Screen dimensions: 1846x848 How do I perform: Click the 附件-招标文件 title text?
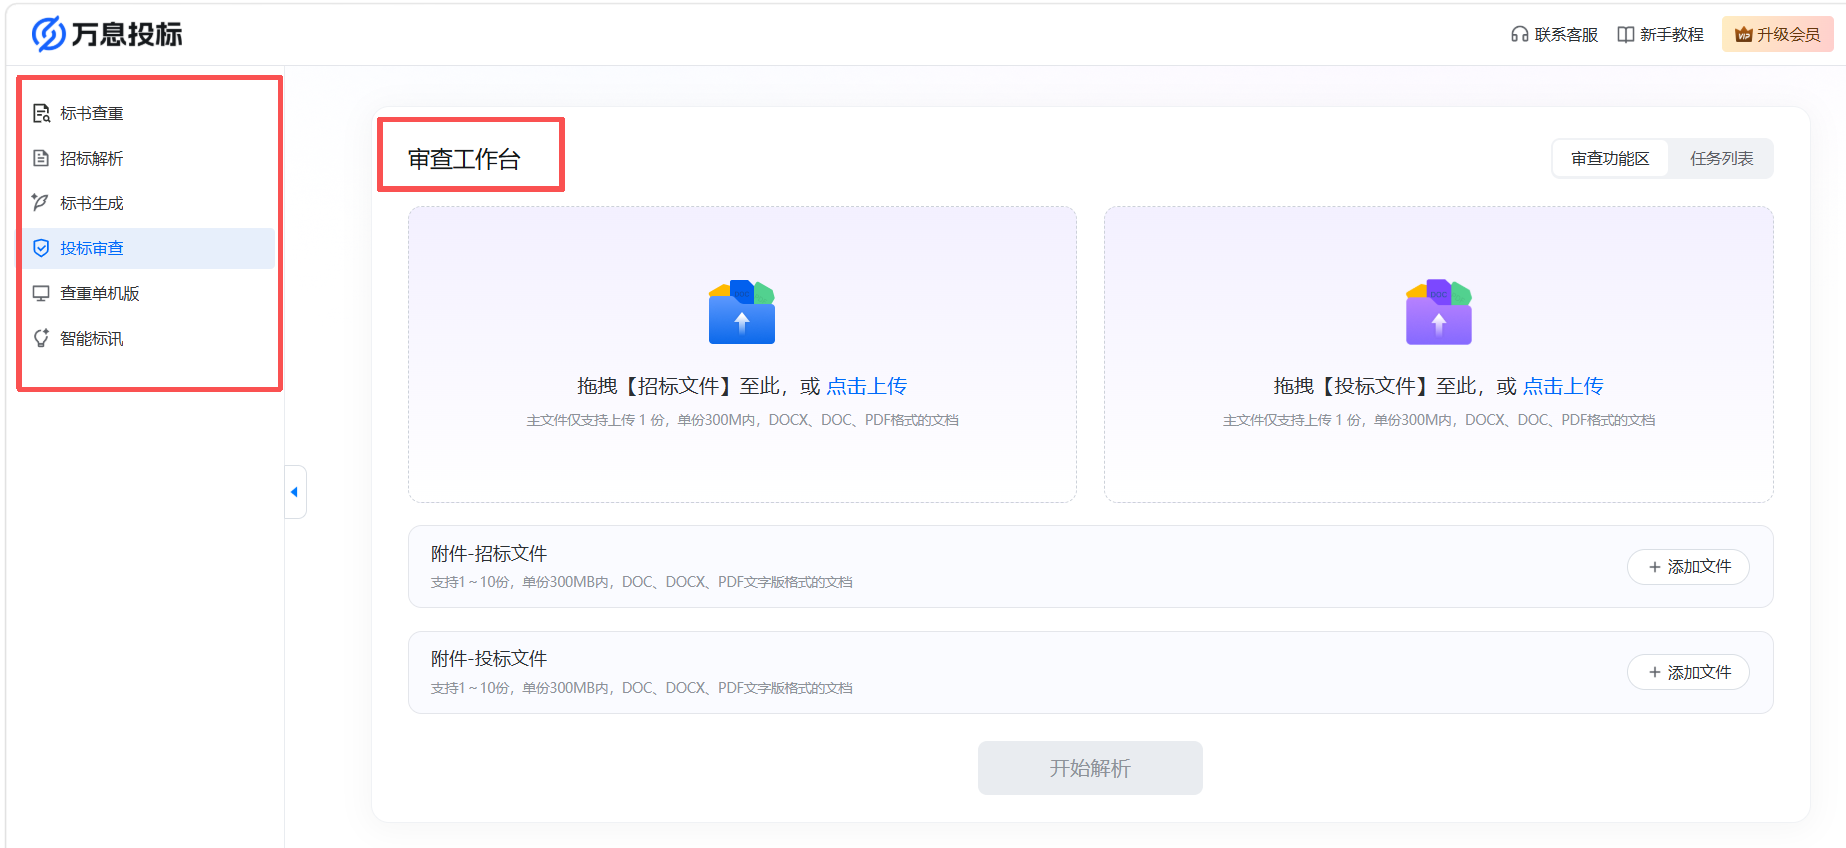click(489, 554)
